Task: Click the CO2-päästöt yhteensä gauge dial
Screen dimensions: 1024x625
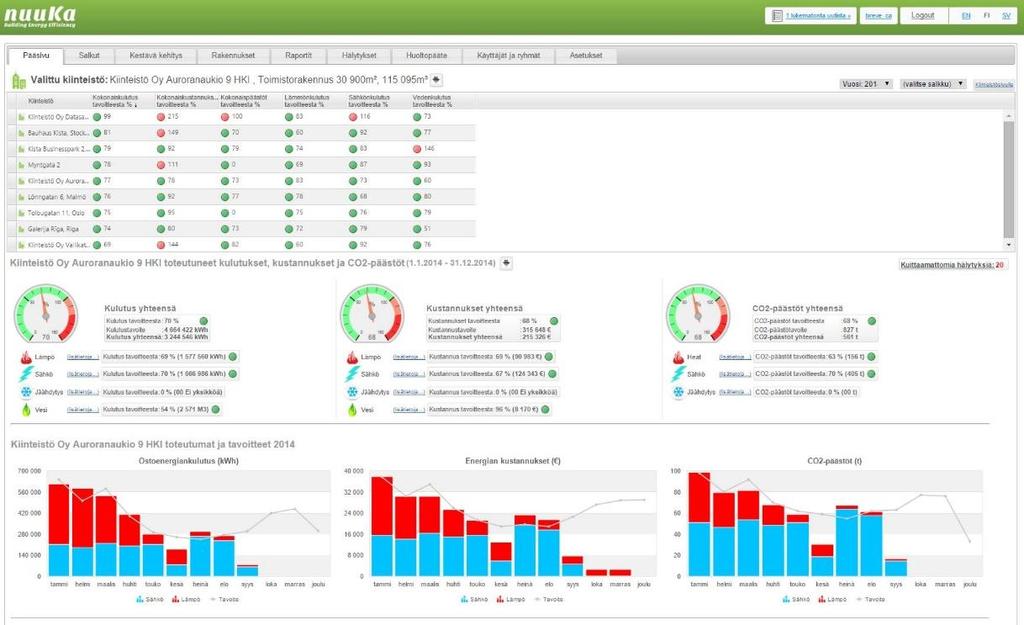Action: click(x=697, y=313)
